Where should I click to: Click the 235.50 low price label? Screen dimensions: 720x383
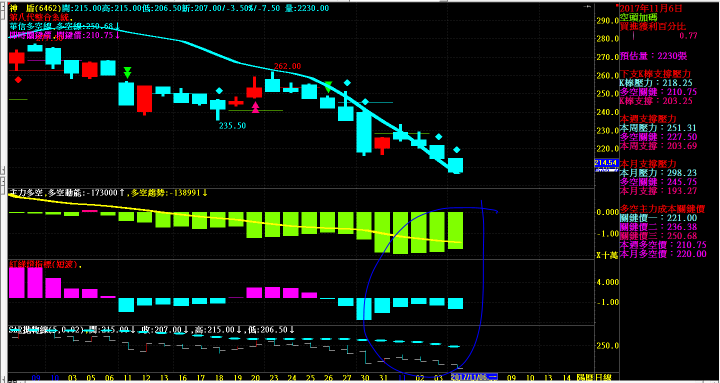click(x=232, y=125)
